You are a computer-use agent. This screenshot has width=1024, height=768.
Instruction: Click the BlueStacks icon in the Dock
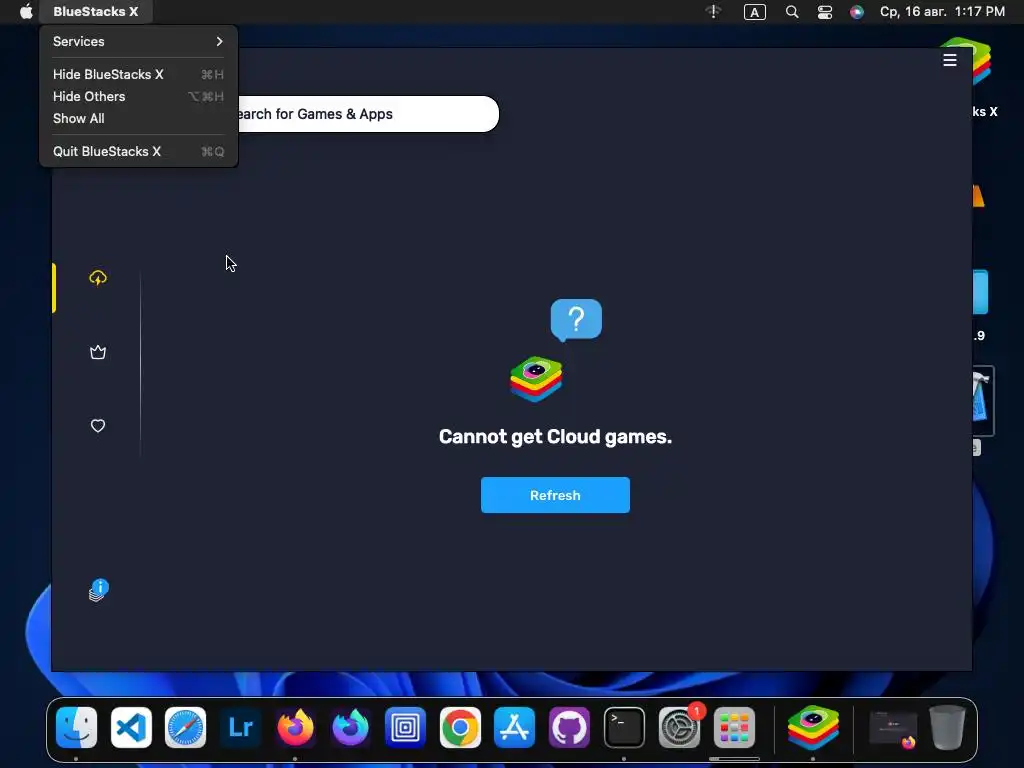pyautogui.click(x=813, y=728)
